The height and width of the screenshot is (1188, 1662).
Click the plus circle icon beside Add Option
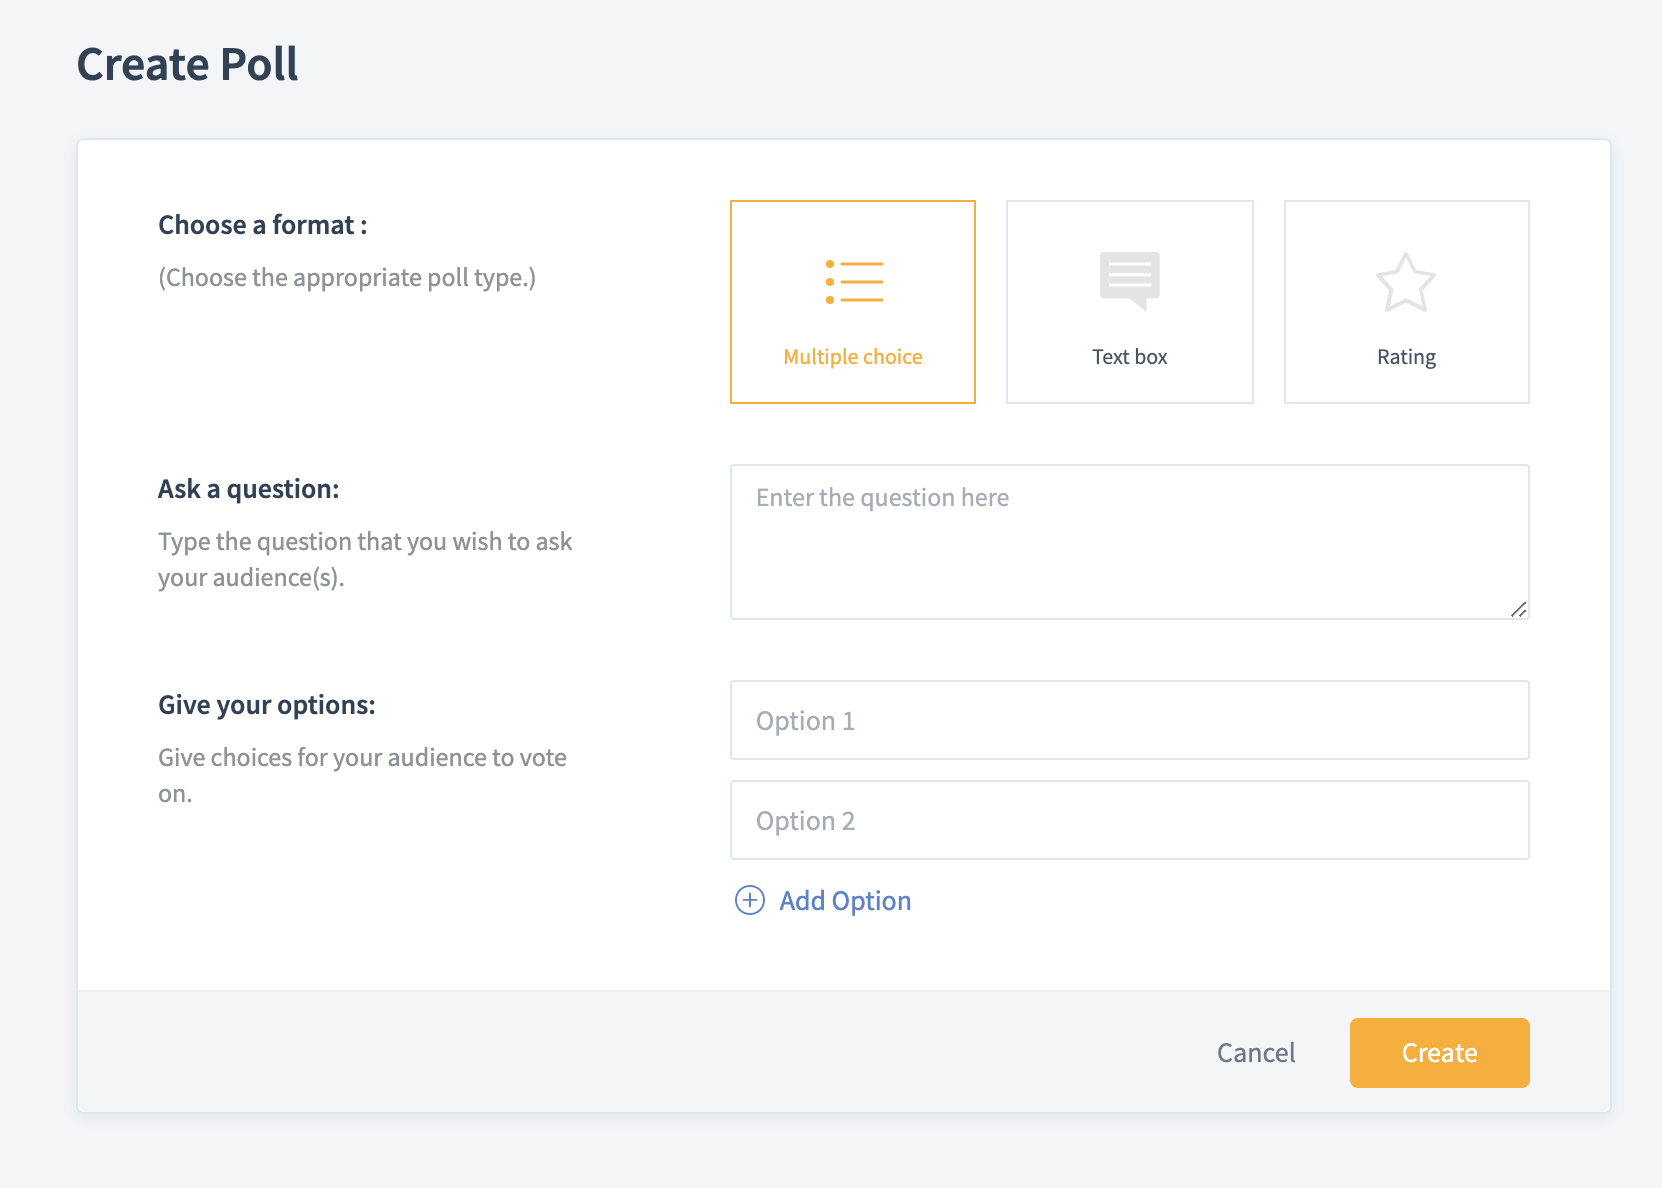(750, 901)
